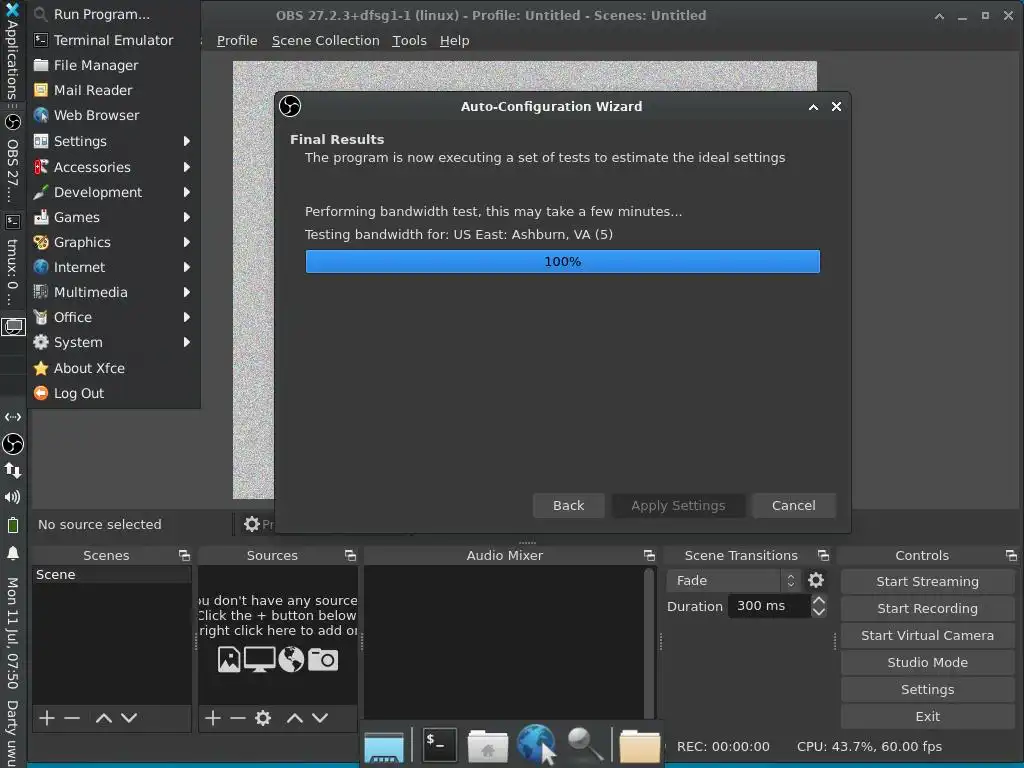Cancel the Auto-Configuration Wizard
This screenshot has height=768, width=1024.
tap(793, 505)
